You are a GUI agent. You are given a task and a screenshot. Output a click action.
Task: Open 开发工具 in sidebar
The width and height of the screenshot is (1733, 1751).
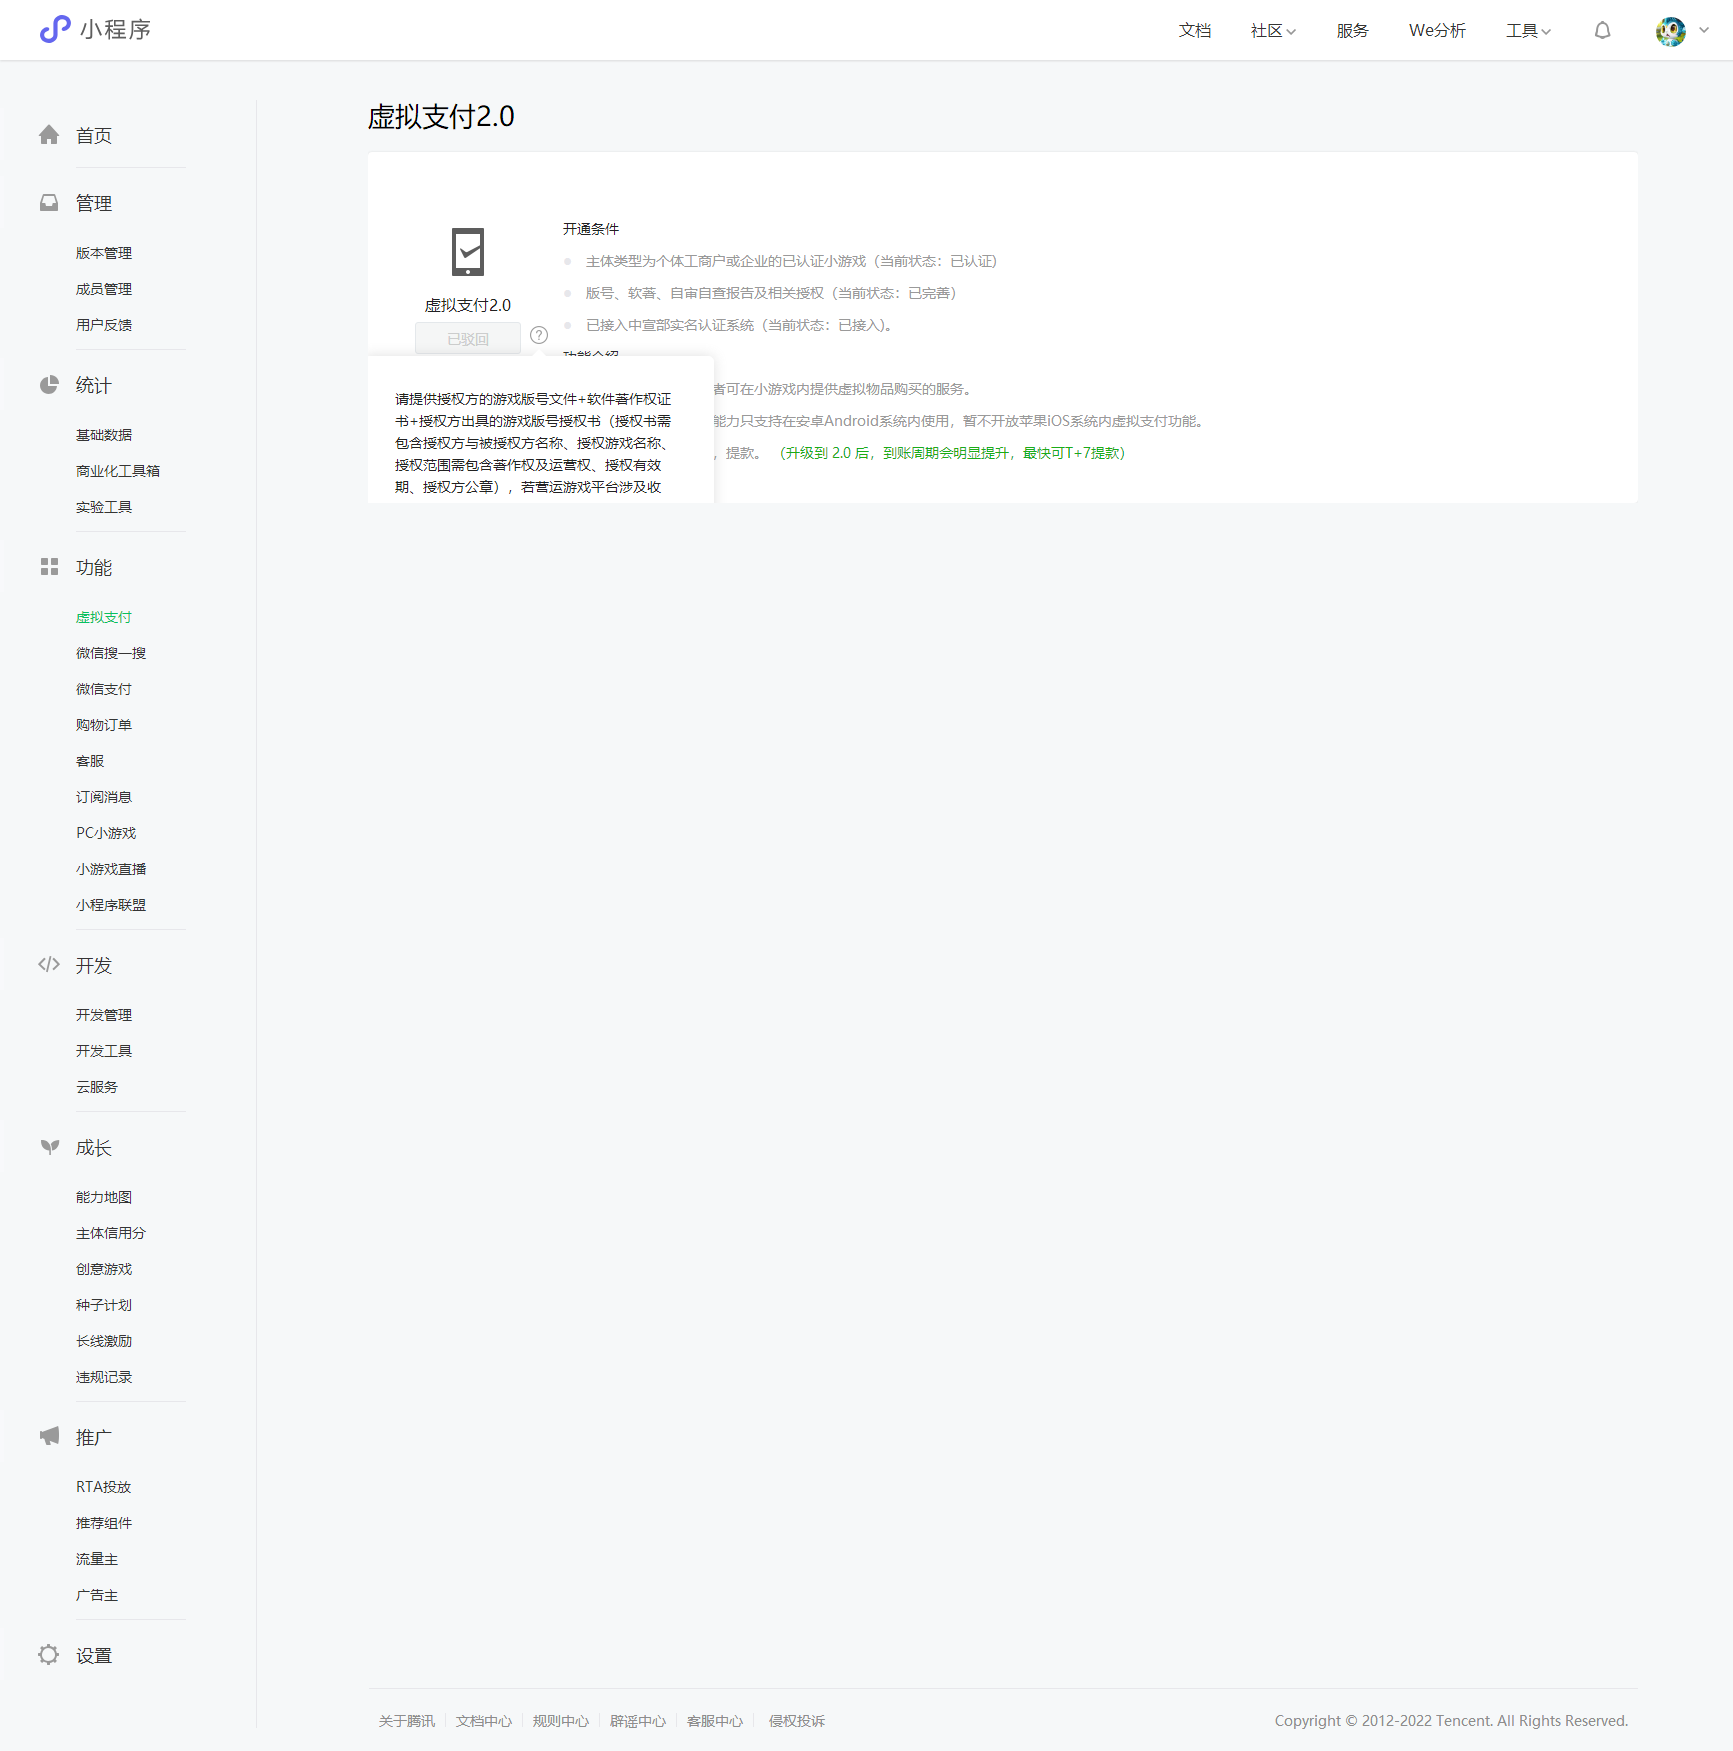click(x=104, y=1051)
